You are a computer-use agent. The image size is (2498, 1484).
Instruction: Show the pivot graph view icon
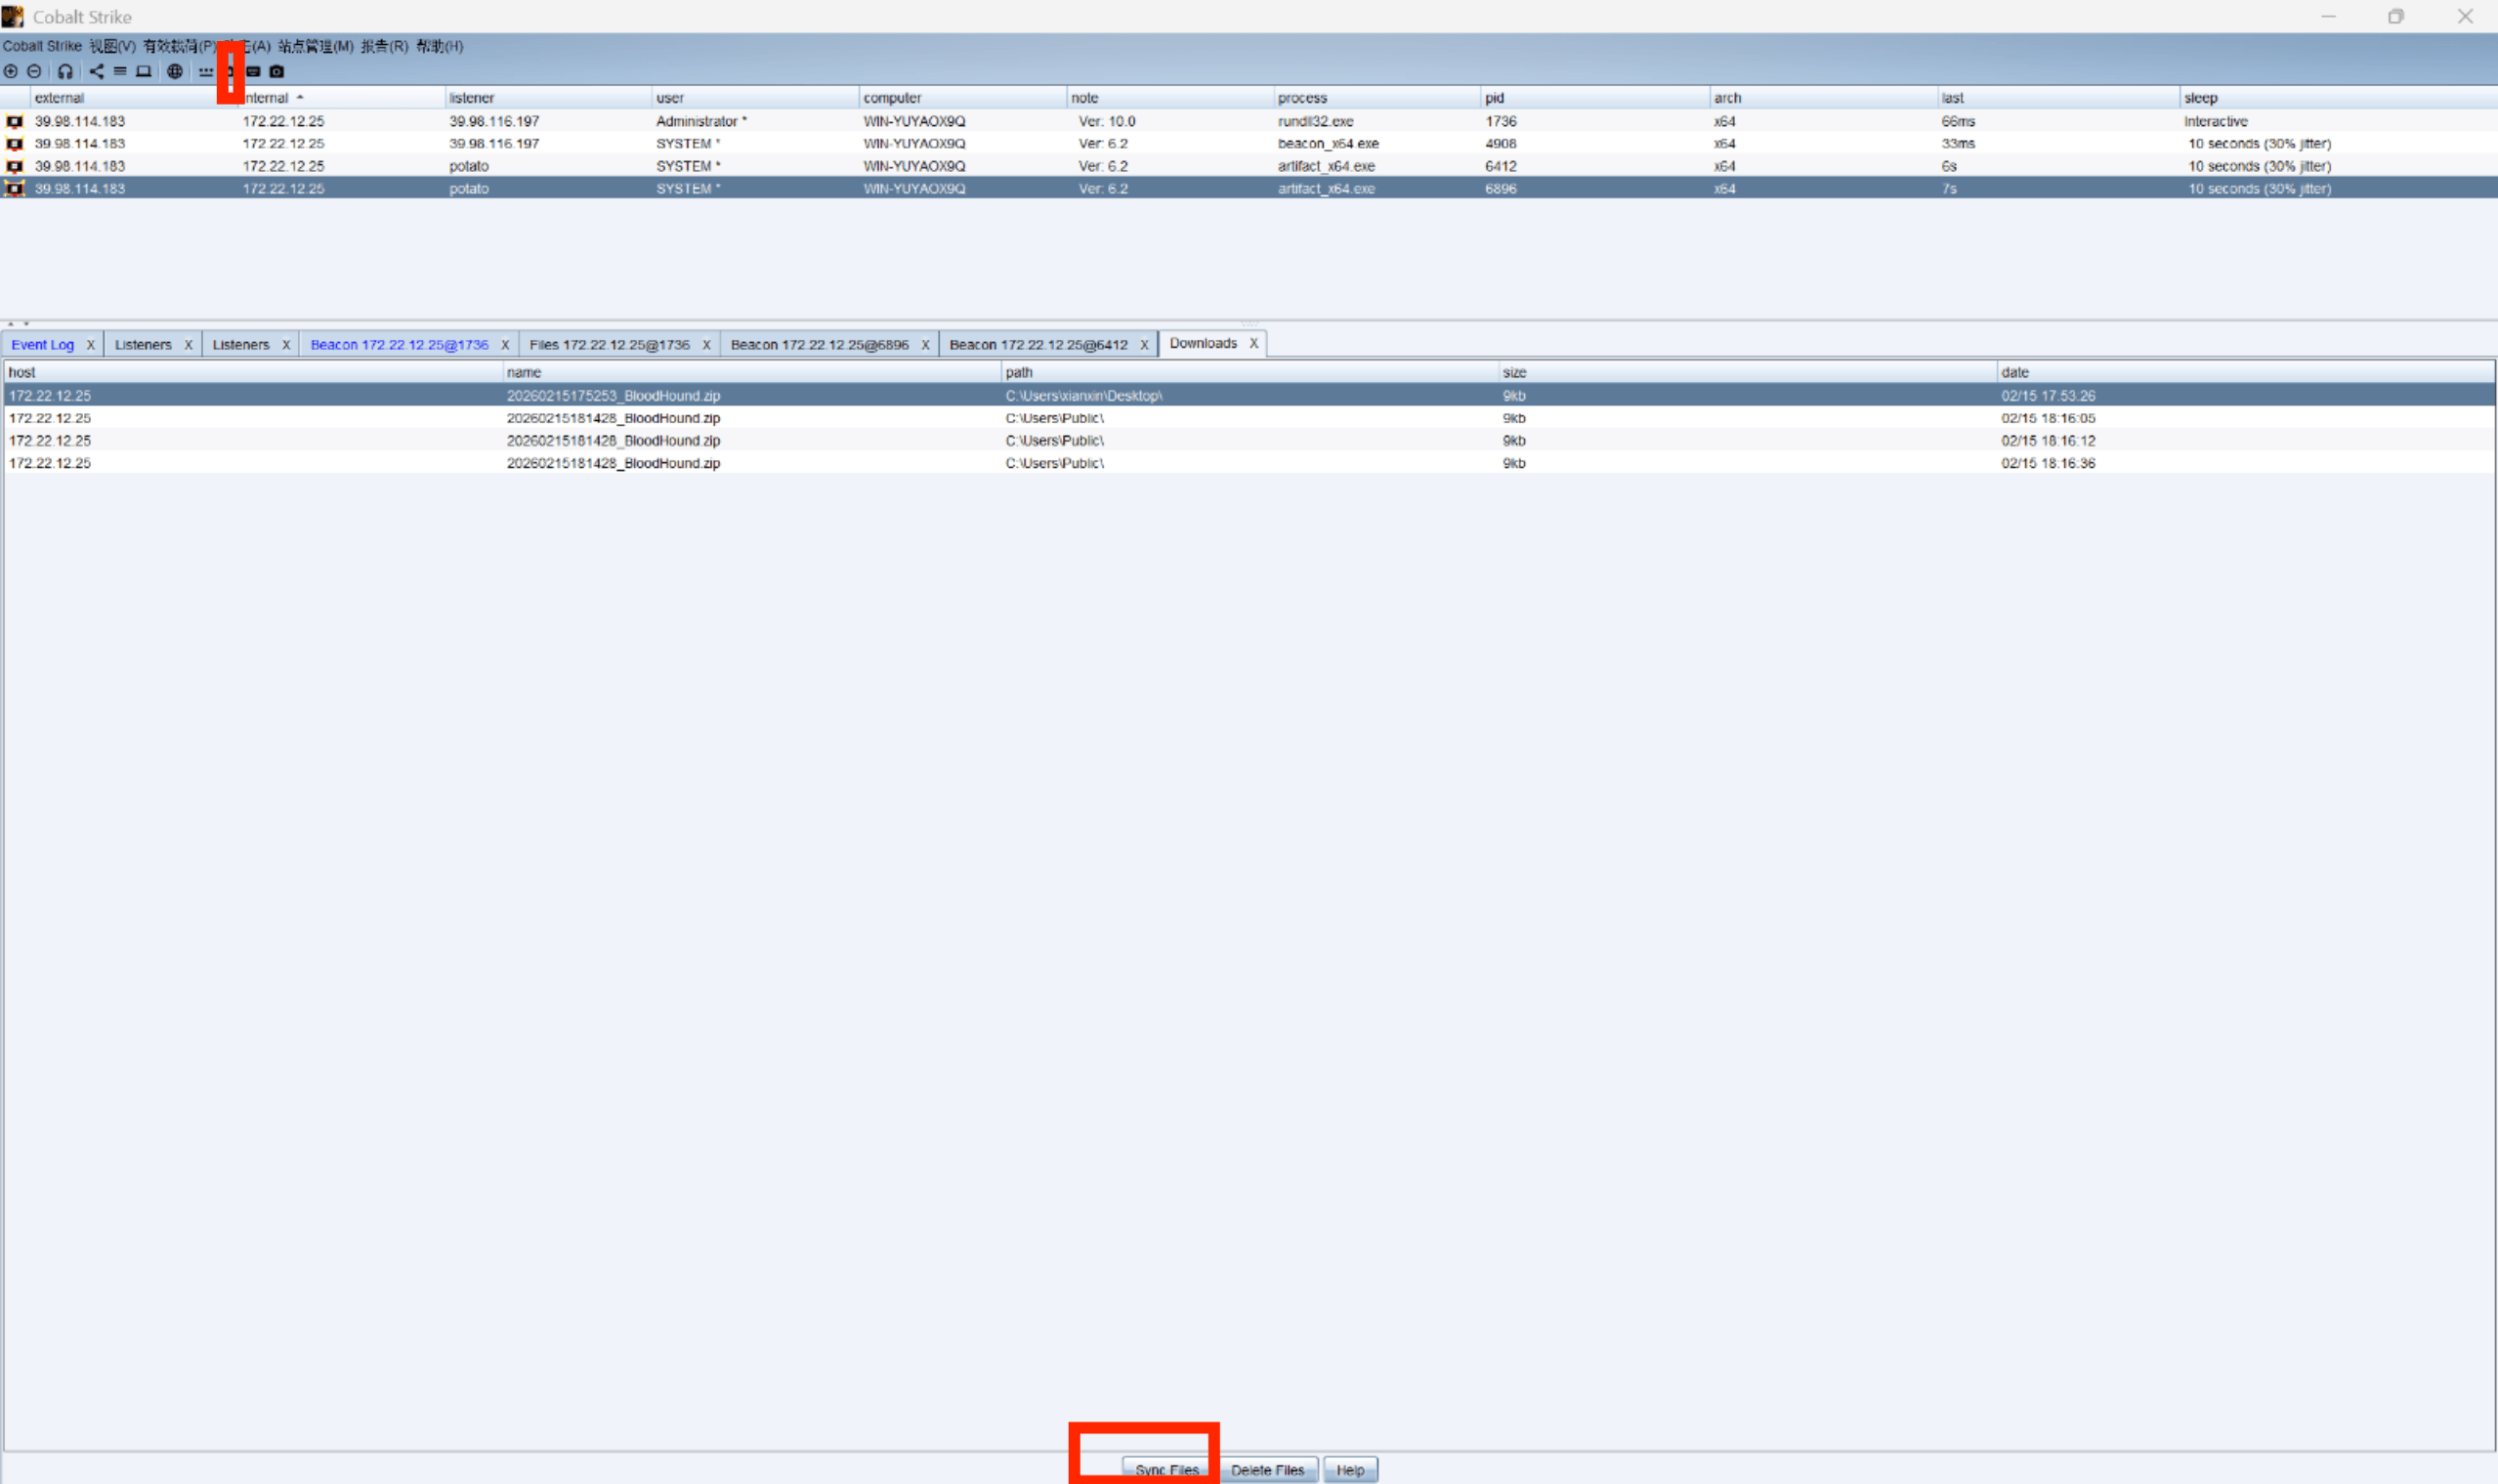tap(96, 71)
